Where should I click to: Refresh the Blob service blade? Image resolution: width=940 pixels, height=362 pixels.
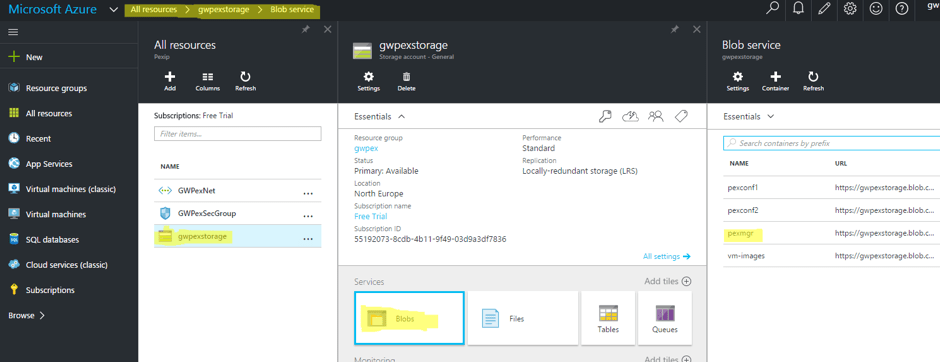813,82
